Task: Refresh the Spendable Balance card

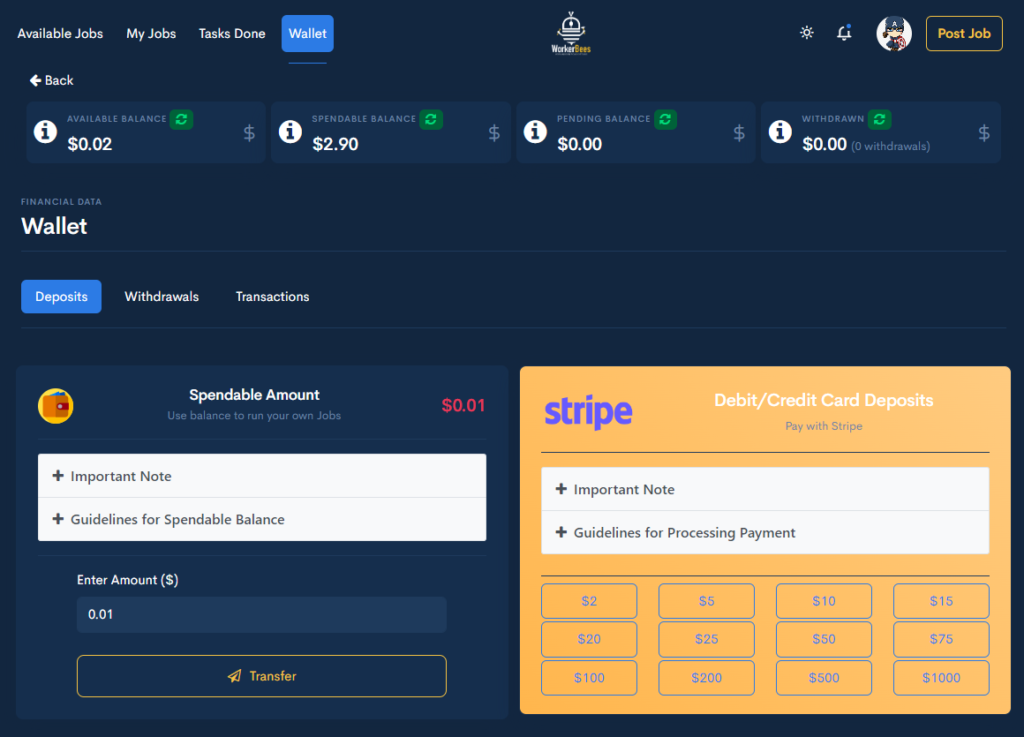Action: pos(430,119)
